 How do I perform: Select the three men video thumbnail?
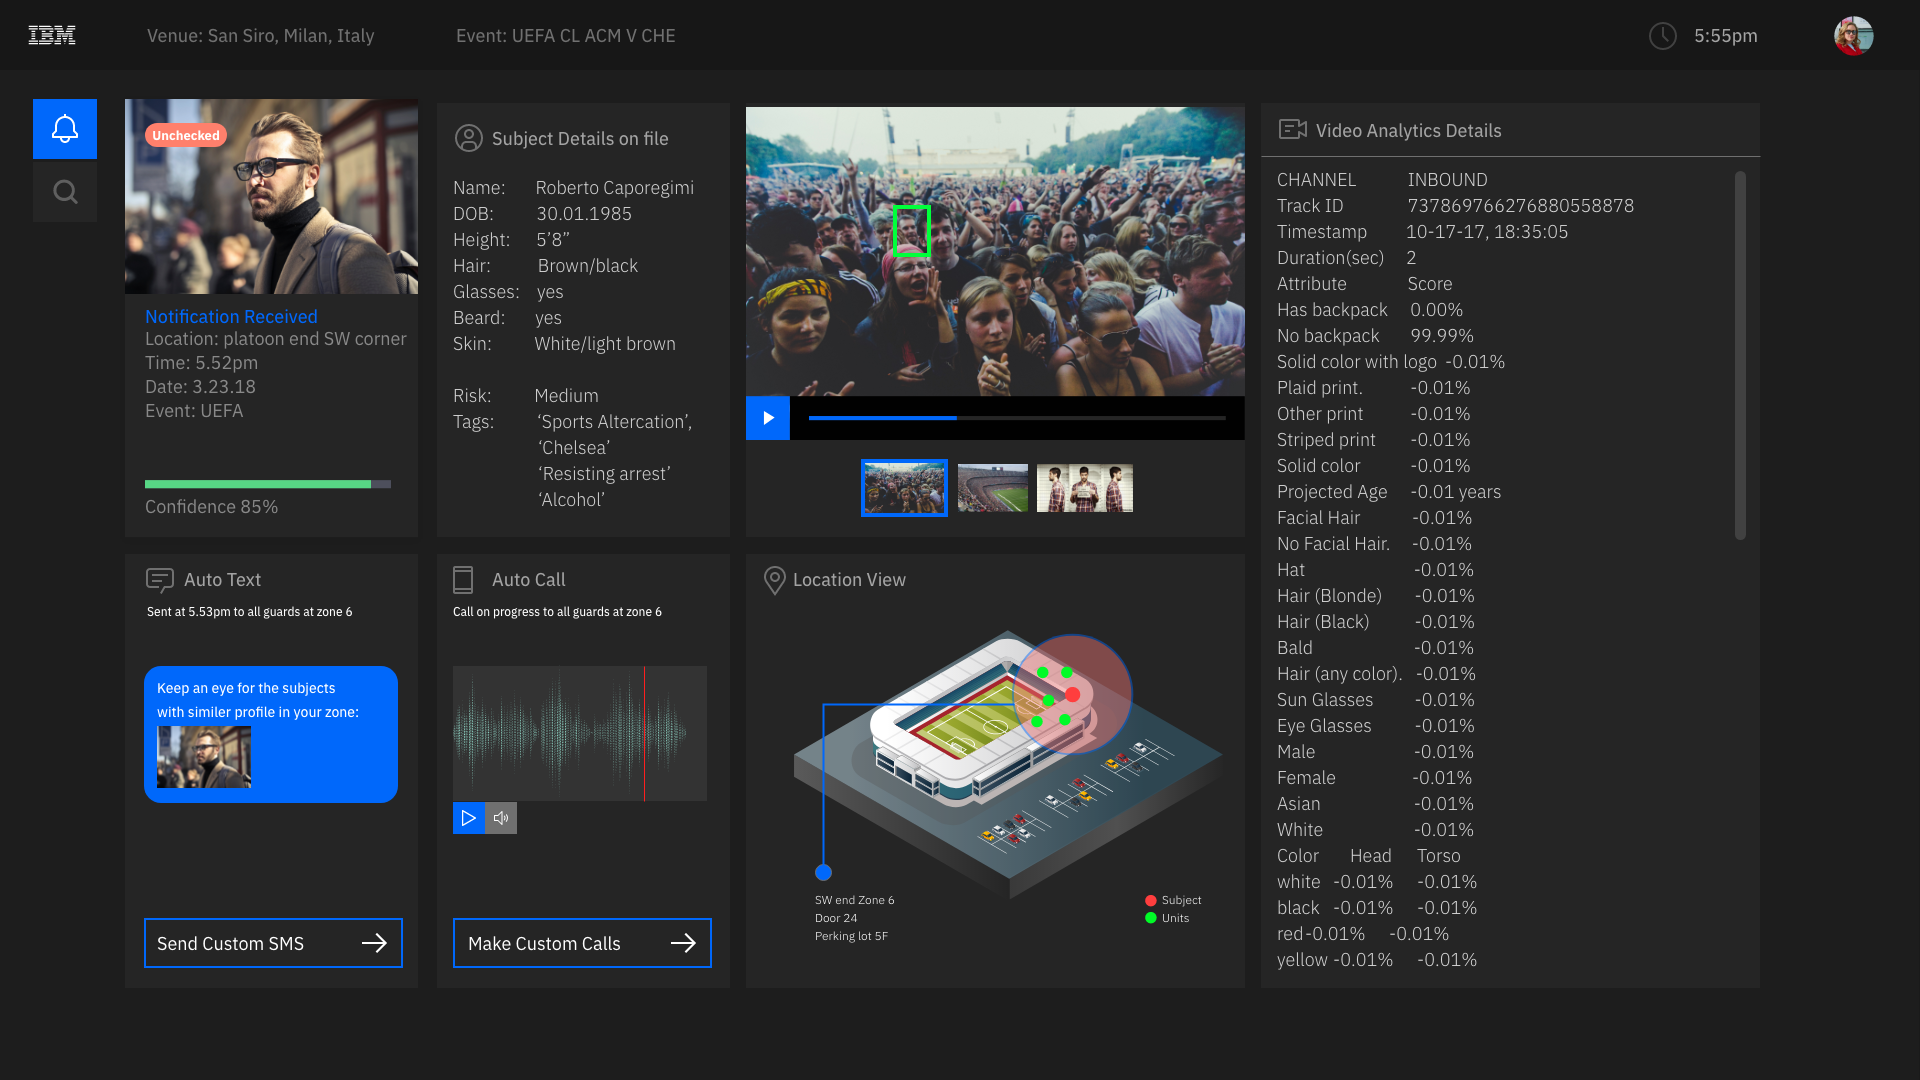coord(1084,488)
